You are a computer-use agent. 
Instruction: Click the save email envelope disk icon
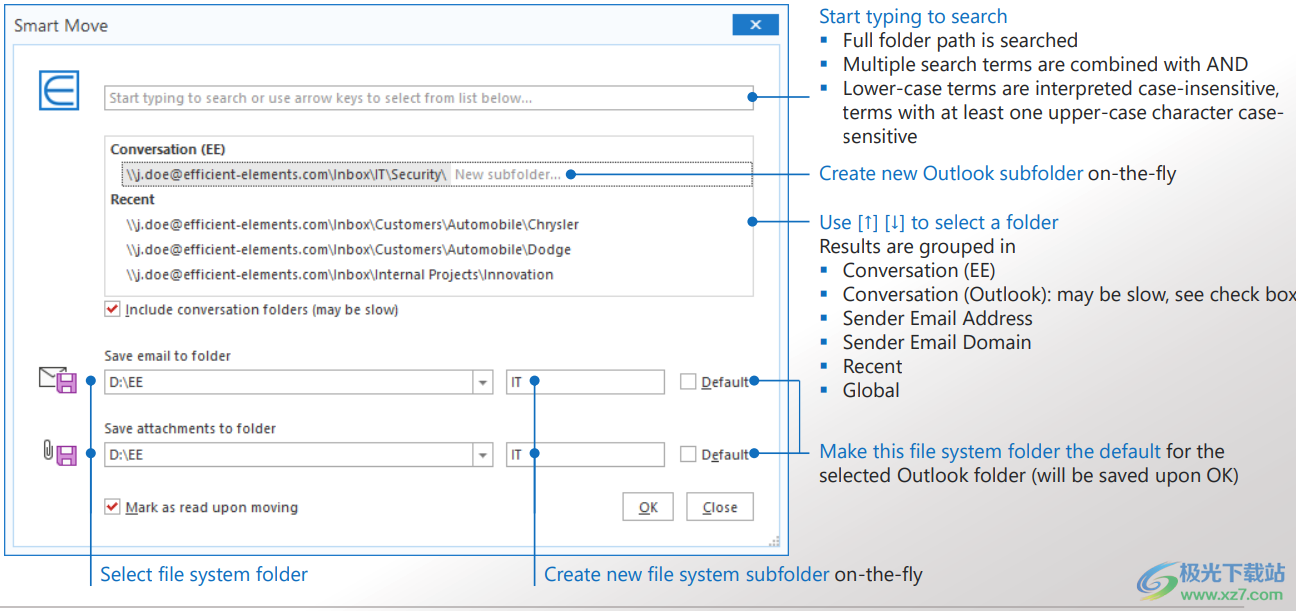pyautogui.click(x=58, y=380)
